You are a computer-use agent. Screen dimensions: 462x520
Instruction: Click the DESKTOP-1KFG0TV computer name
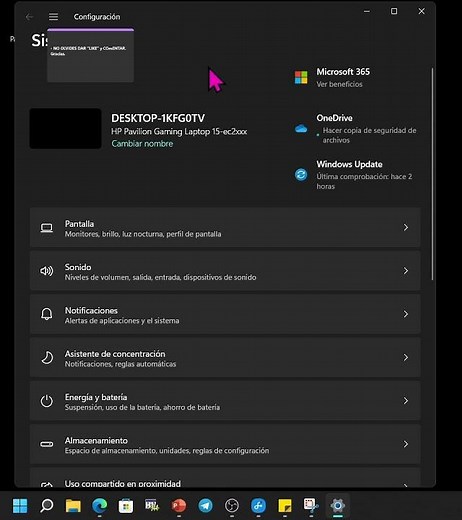pyautogui.click(x=158, y=118)
